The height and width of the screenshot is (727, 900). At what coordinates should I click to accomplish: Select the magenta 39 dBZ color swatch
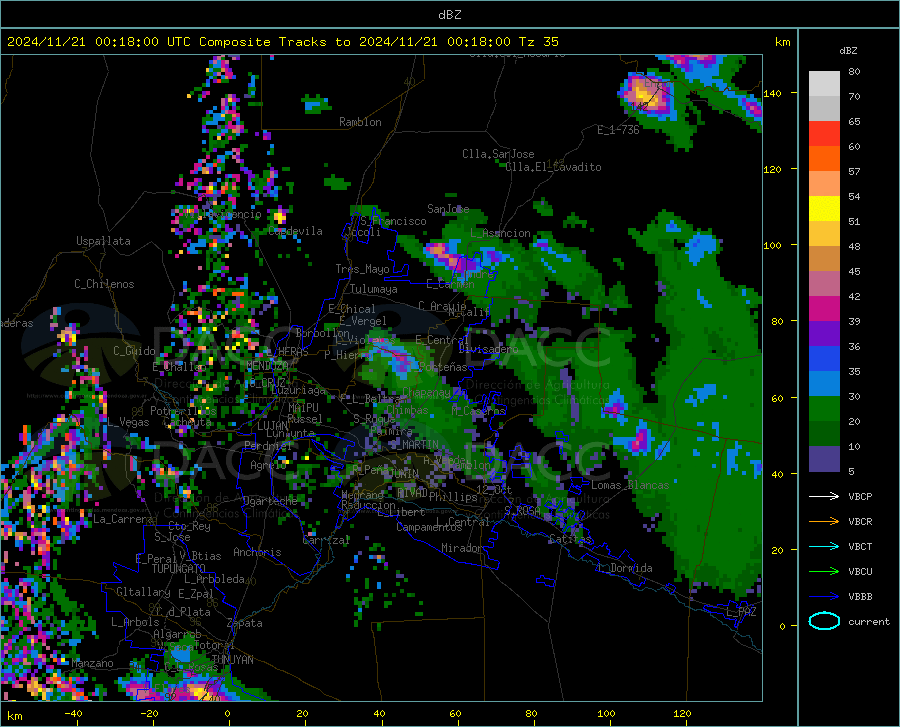[824, 309]
